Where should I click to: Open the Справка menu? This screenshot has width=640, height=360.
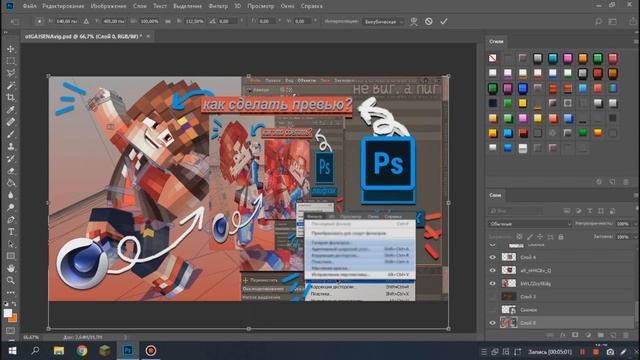tap(311, 6)
